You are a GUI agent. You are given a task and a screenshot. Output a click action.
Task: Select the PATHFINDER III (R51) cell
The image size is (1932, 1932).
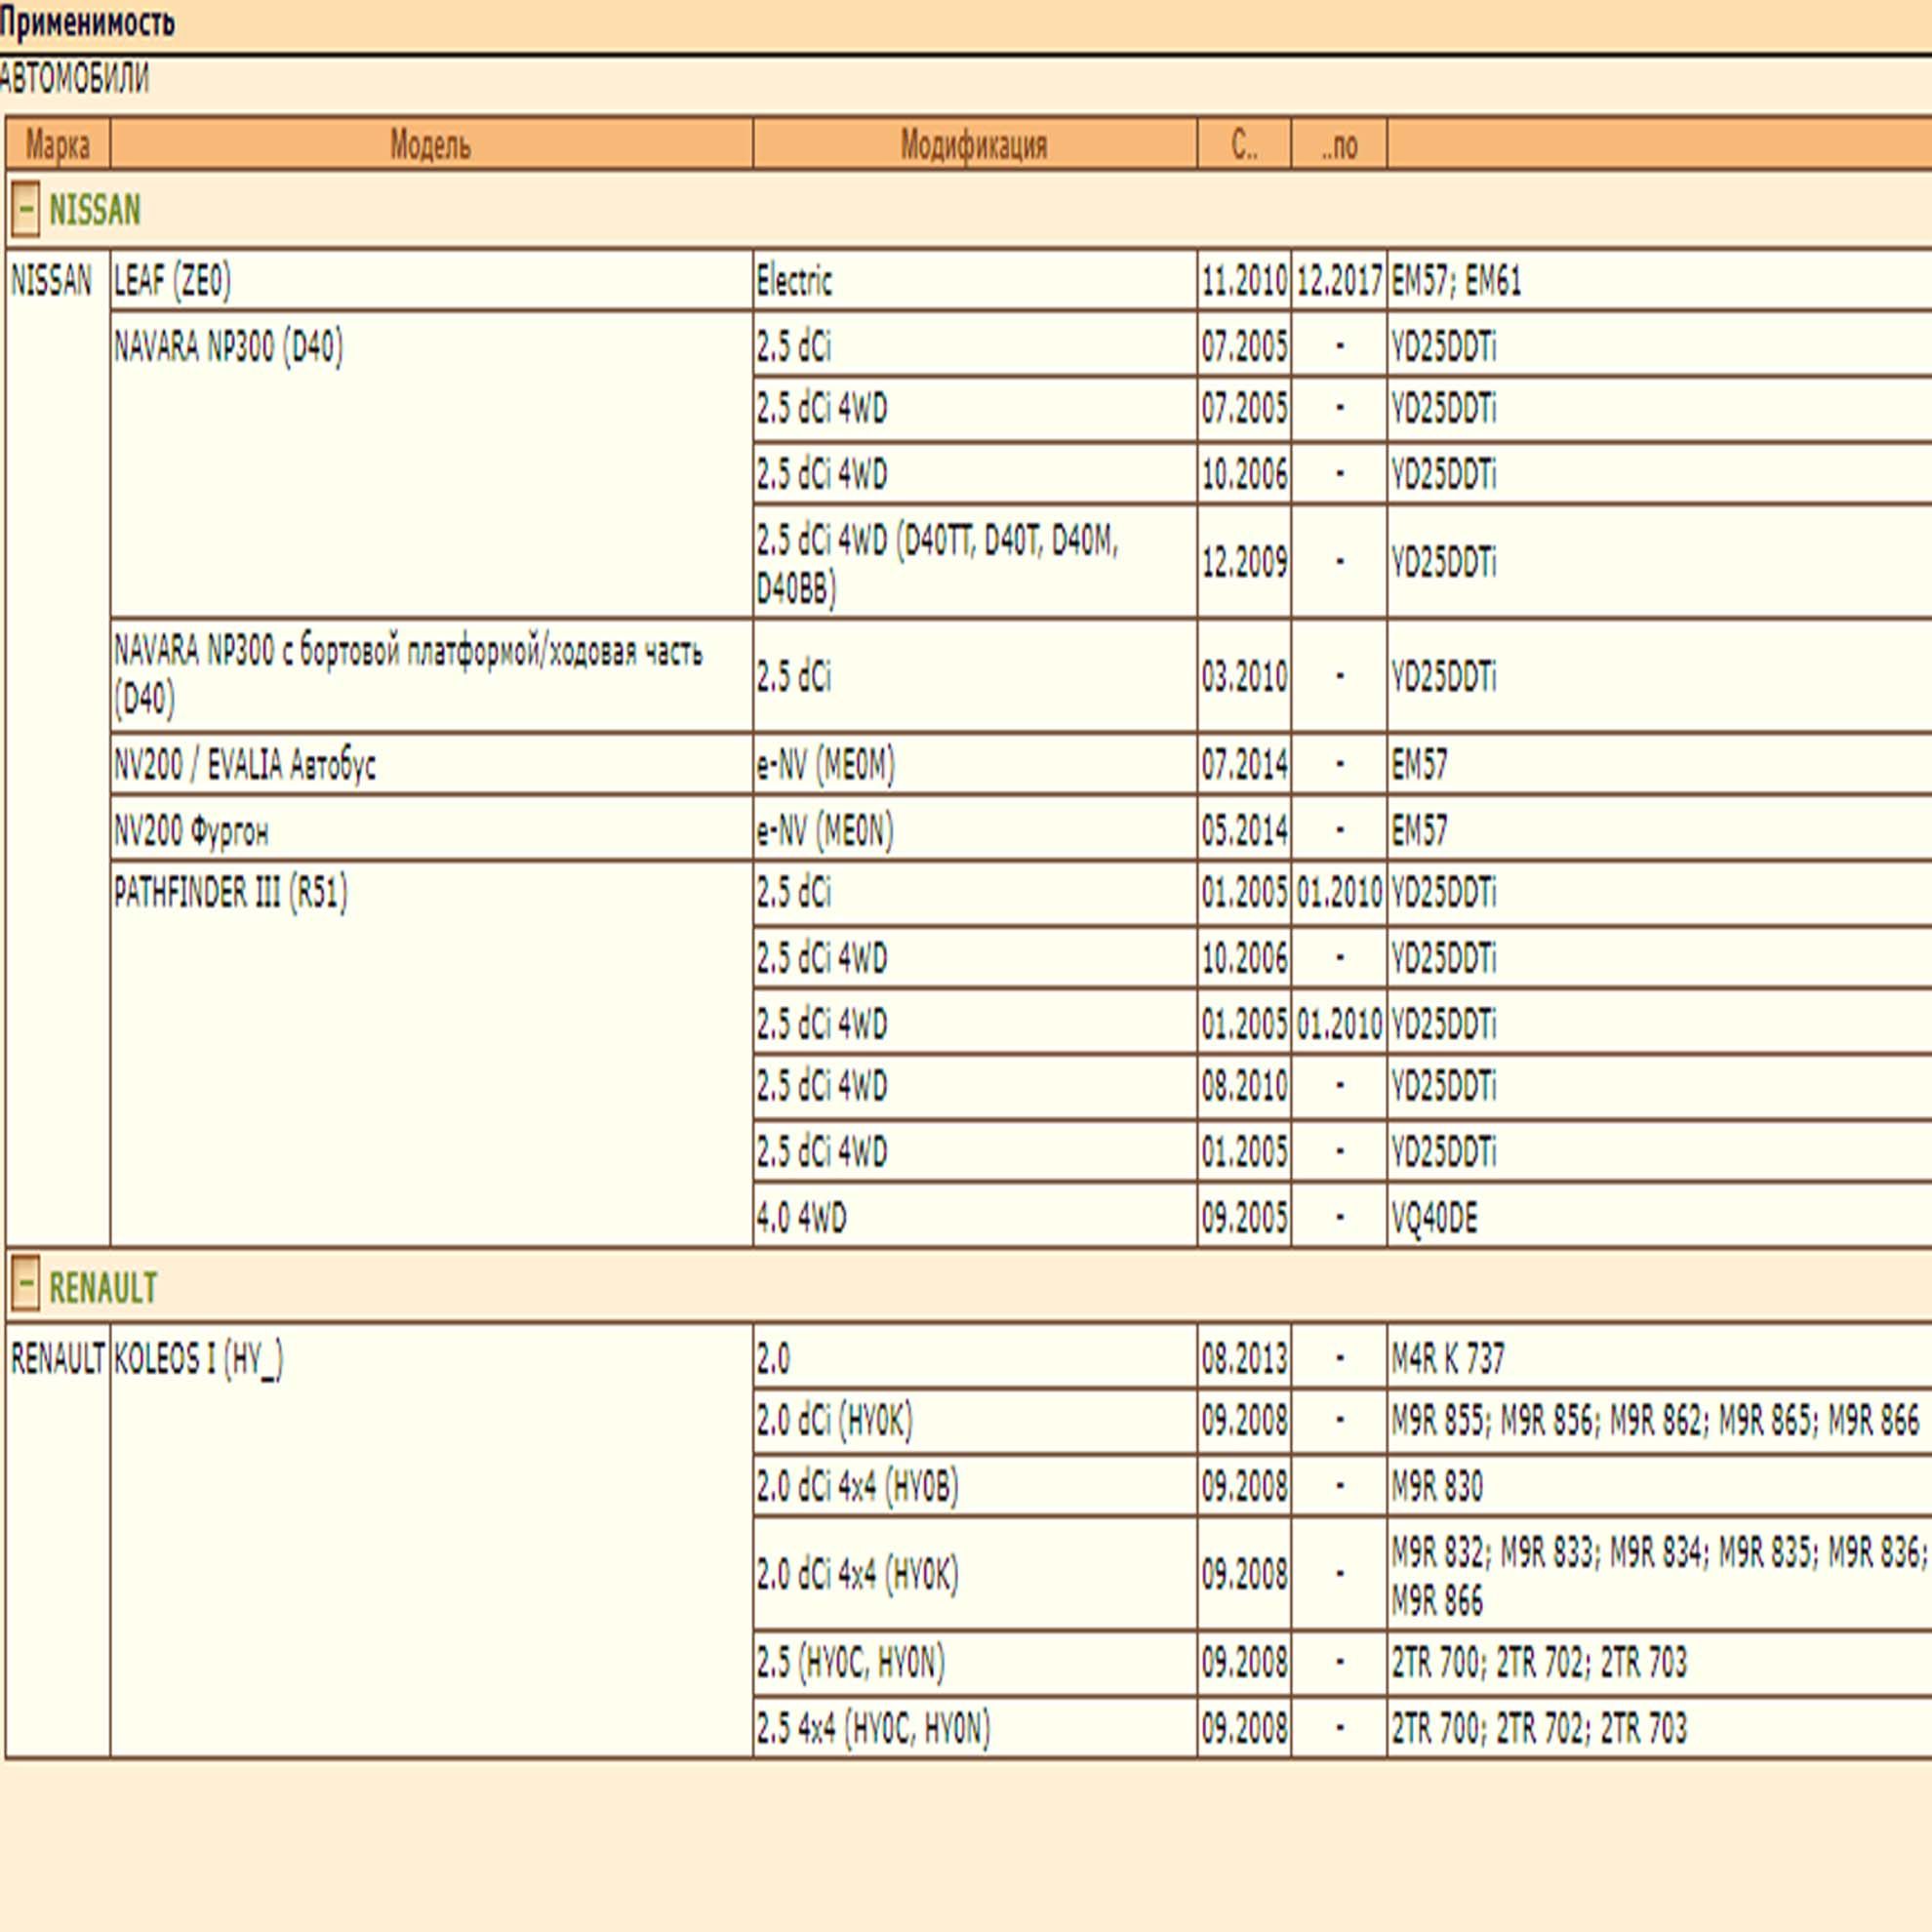click(431, 1053)
